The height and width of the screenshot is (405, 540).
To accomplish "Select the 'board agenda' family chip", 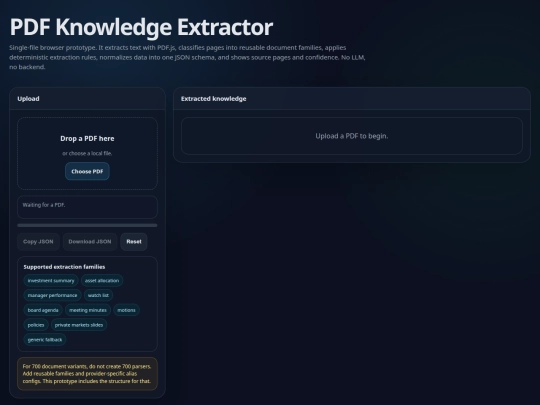I will point(43,310).
